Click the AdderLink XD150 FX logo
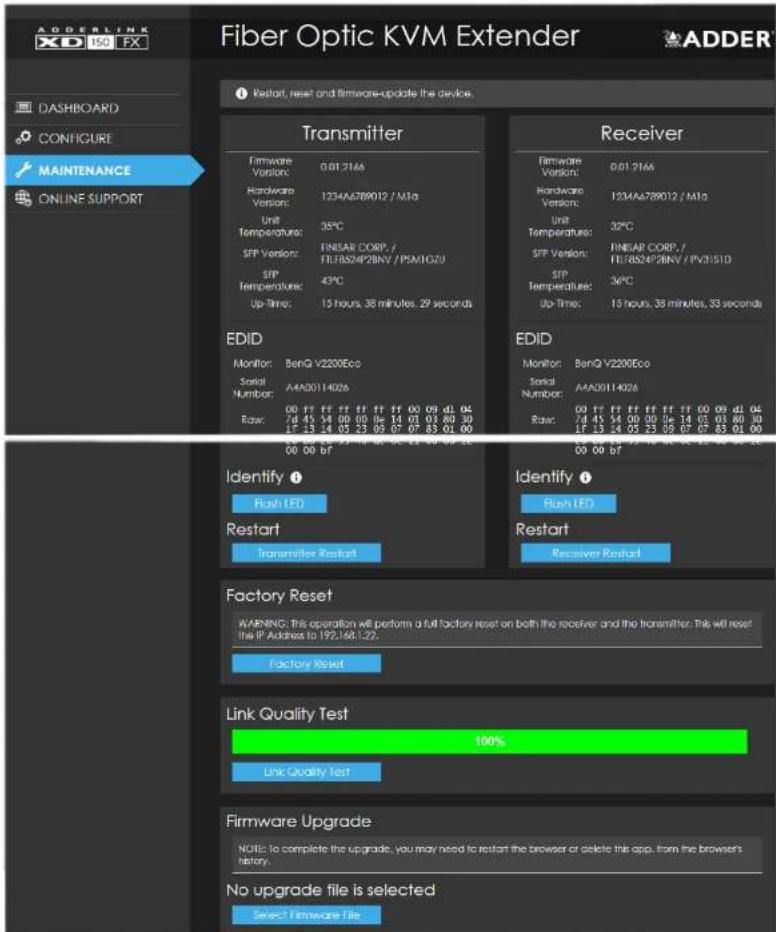 pyautogui.click(x=92, y=38)
